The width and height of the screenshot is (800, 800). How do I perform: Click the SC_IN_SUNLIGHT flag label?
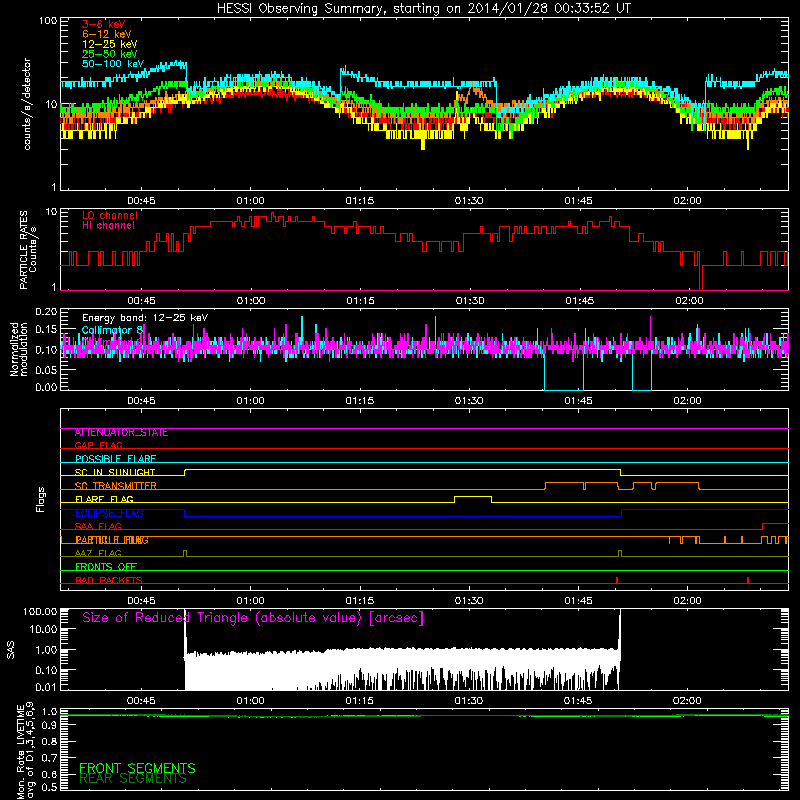pos(115,472)
